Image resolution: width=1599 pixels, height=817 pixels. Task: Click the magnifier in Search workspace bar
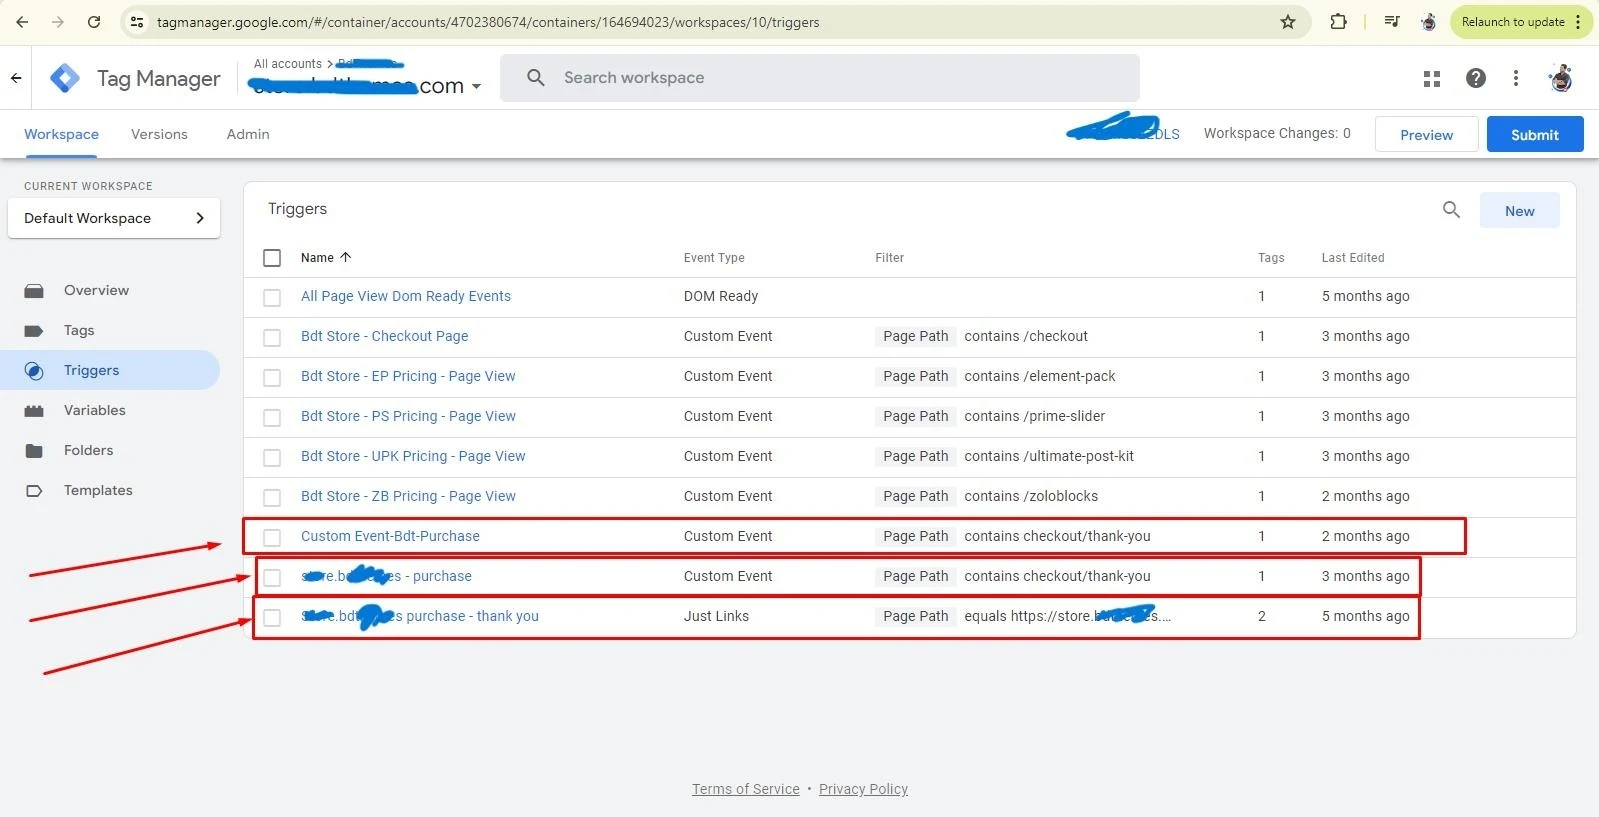[x=536, y=78]
